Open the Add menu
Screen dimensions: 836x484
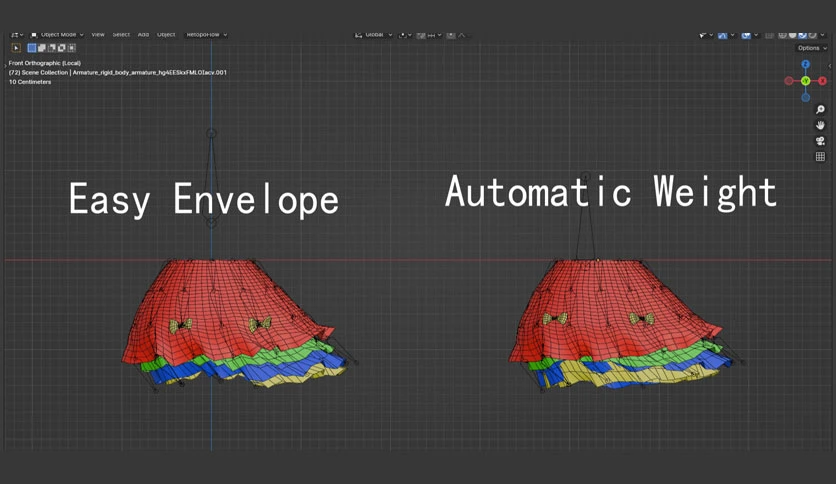pos(143,35)
